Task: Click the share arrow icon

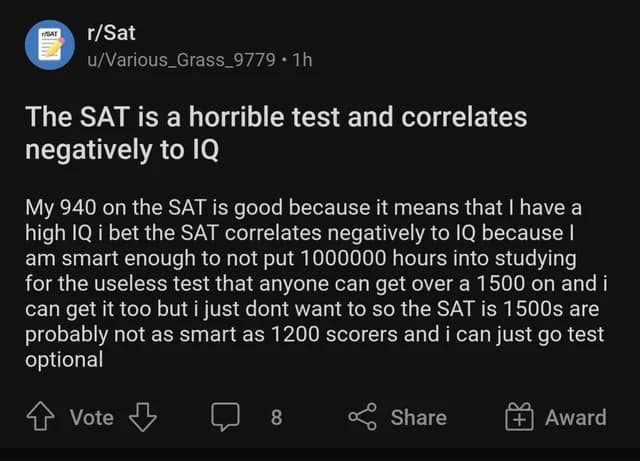Action: [360, 417]
